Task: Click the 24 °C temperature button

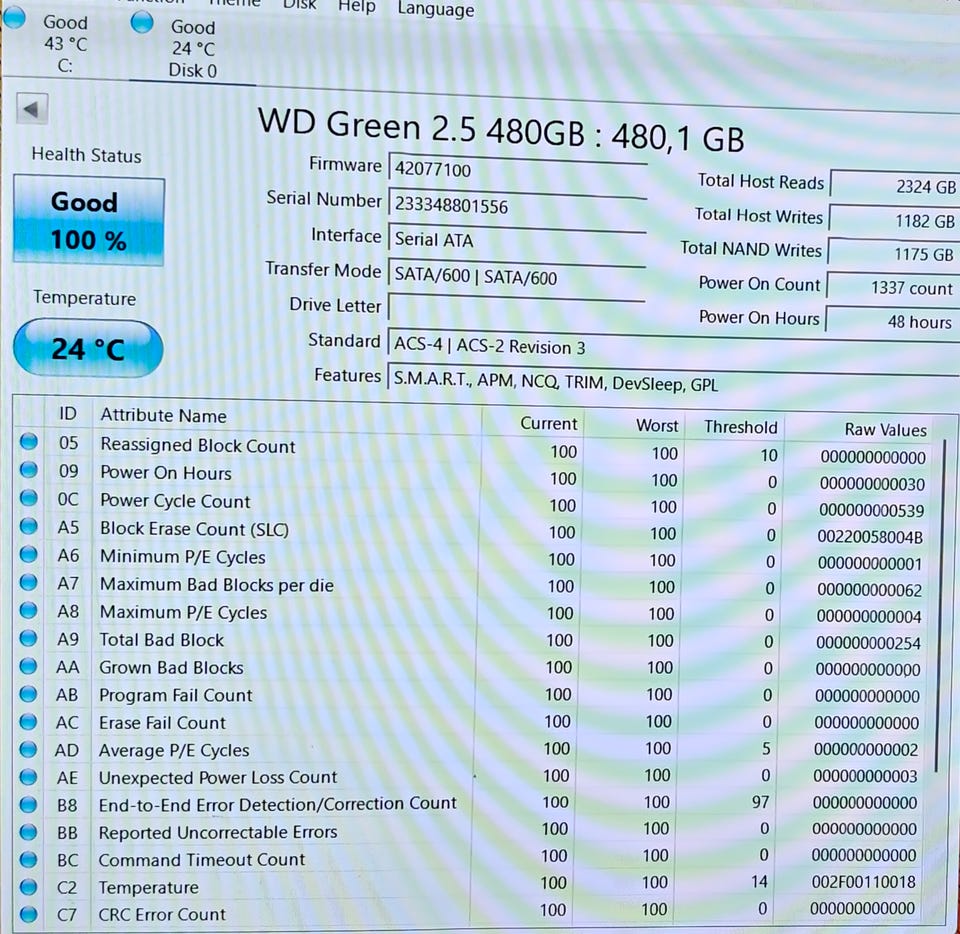Action: pyautogui.click(x=88, y=348)
